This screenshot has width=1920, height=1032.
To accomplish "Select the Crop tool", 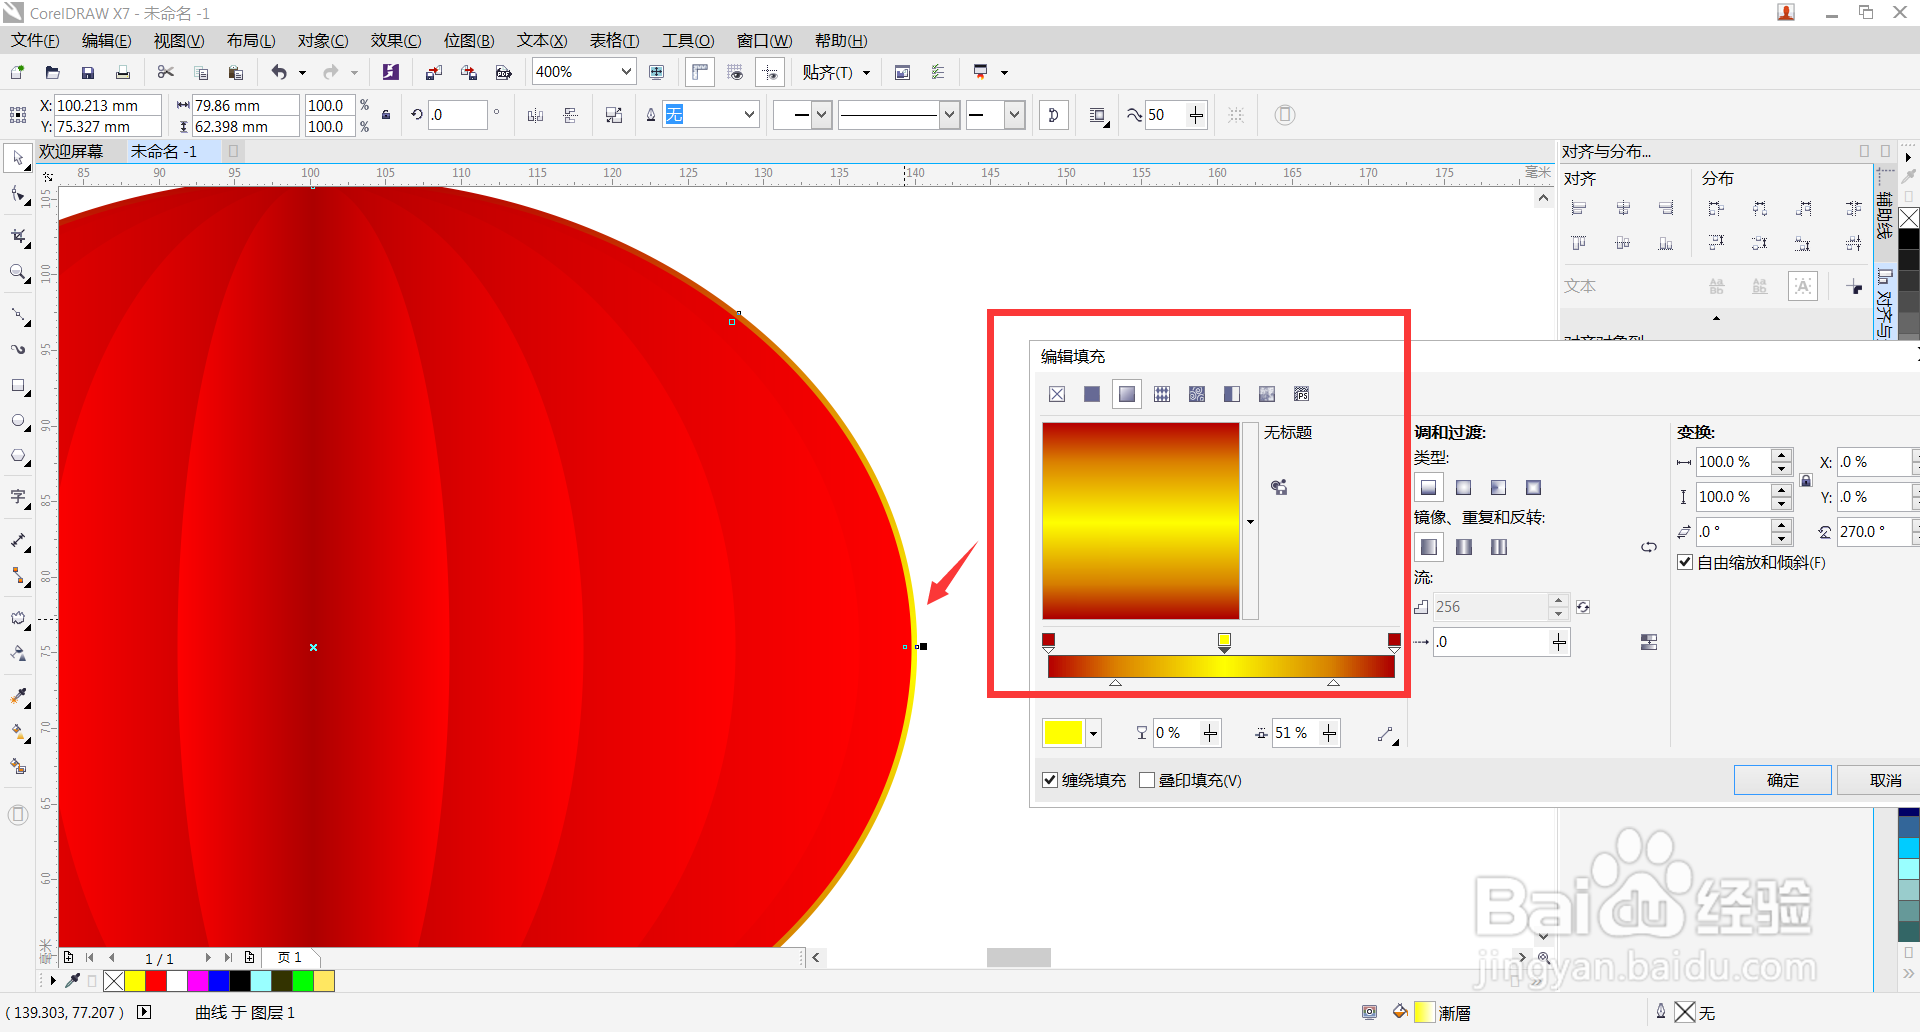I will [18, 236].
